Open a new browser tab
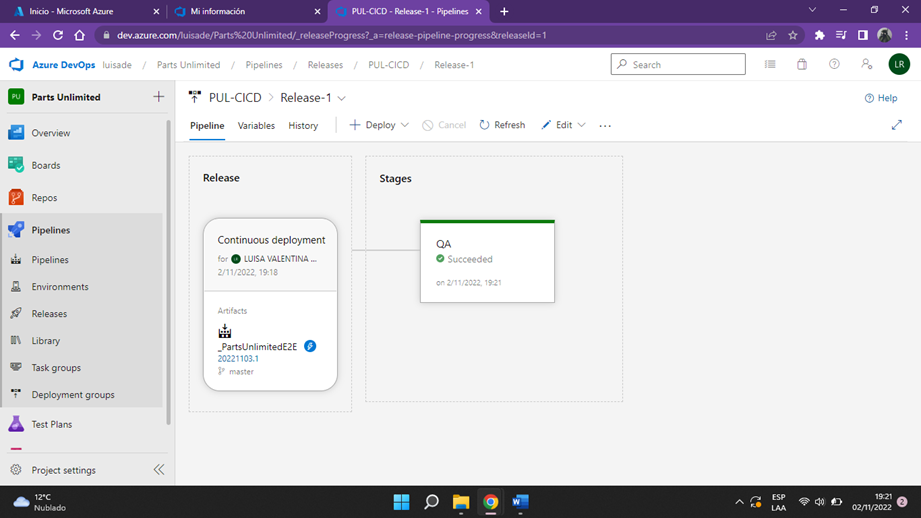The width and height of the screenshot is (921, 518). pos(504,11)
